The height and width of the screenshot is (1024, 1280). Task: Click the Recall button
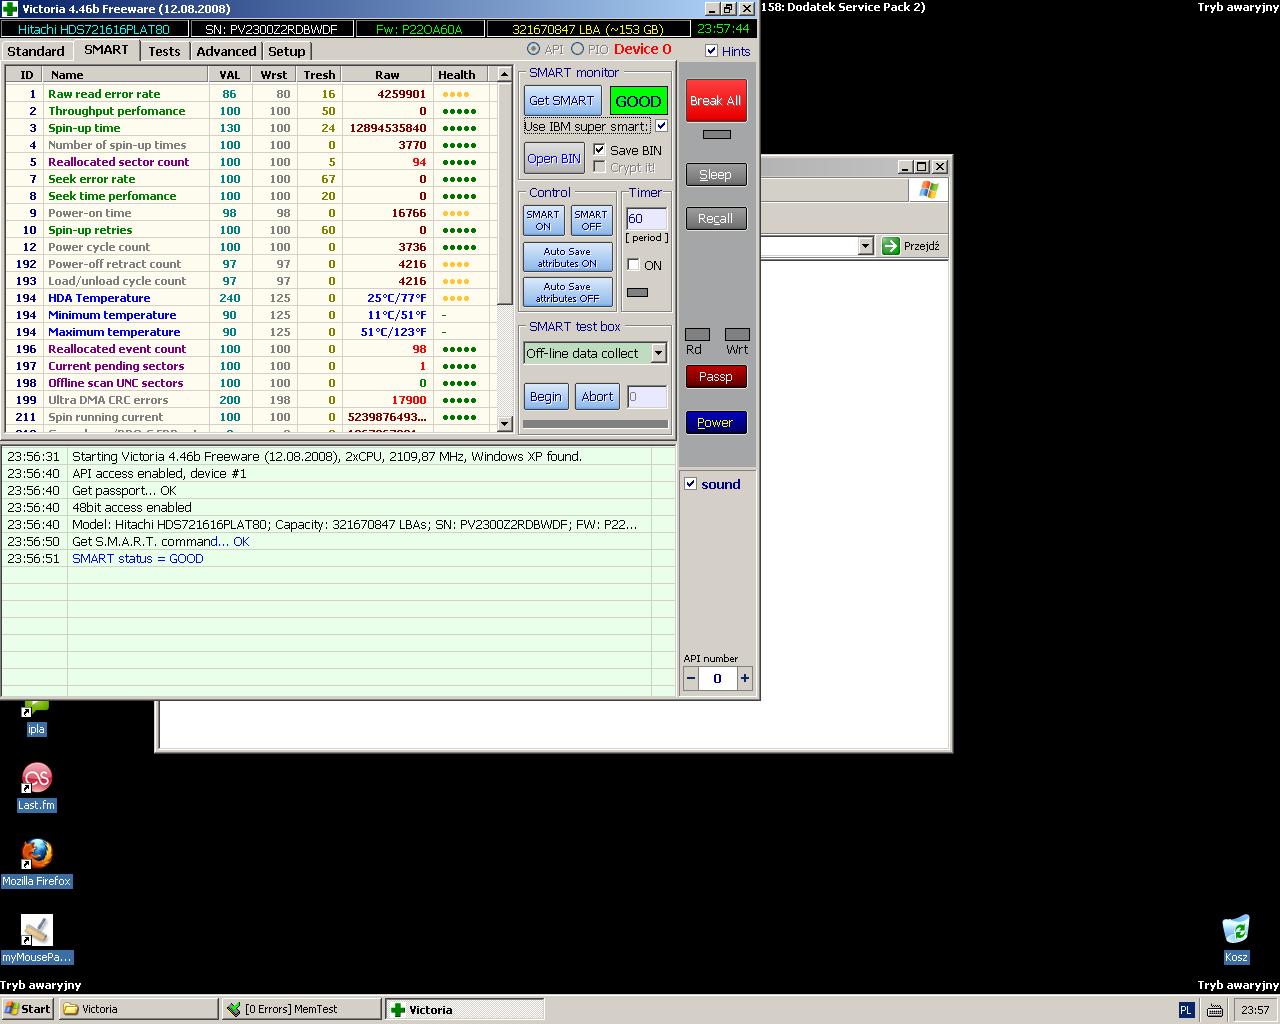(x=716, y=219)
